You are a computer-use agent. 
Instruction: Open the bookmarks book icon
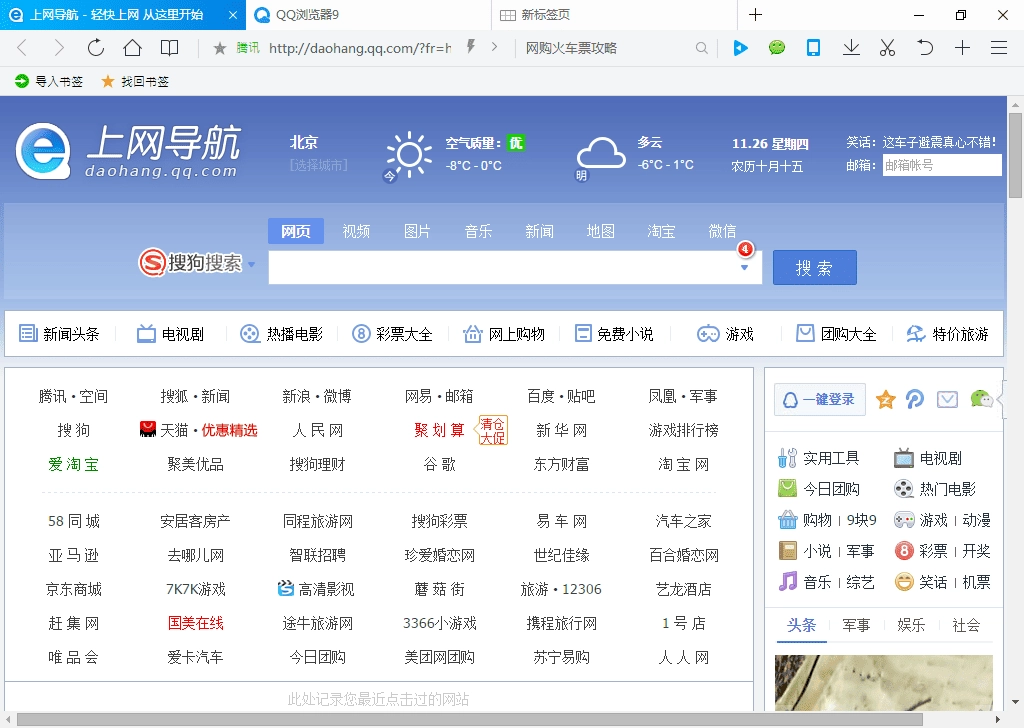coord(169,48)
